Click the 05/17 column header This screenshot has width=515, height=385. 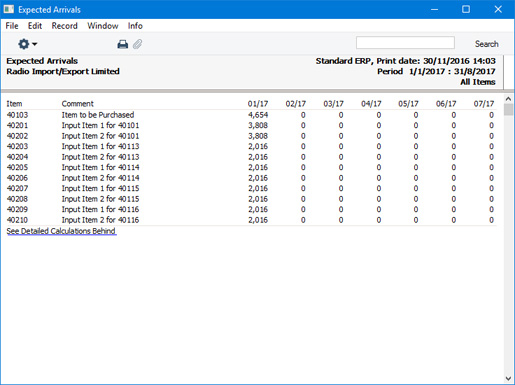[408, 104]
